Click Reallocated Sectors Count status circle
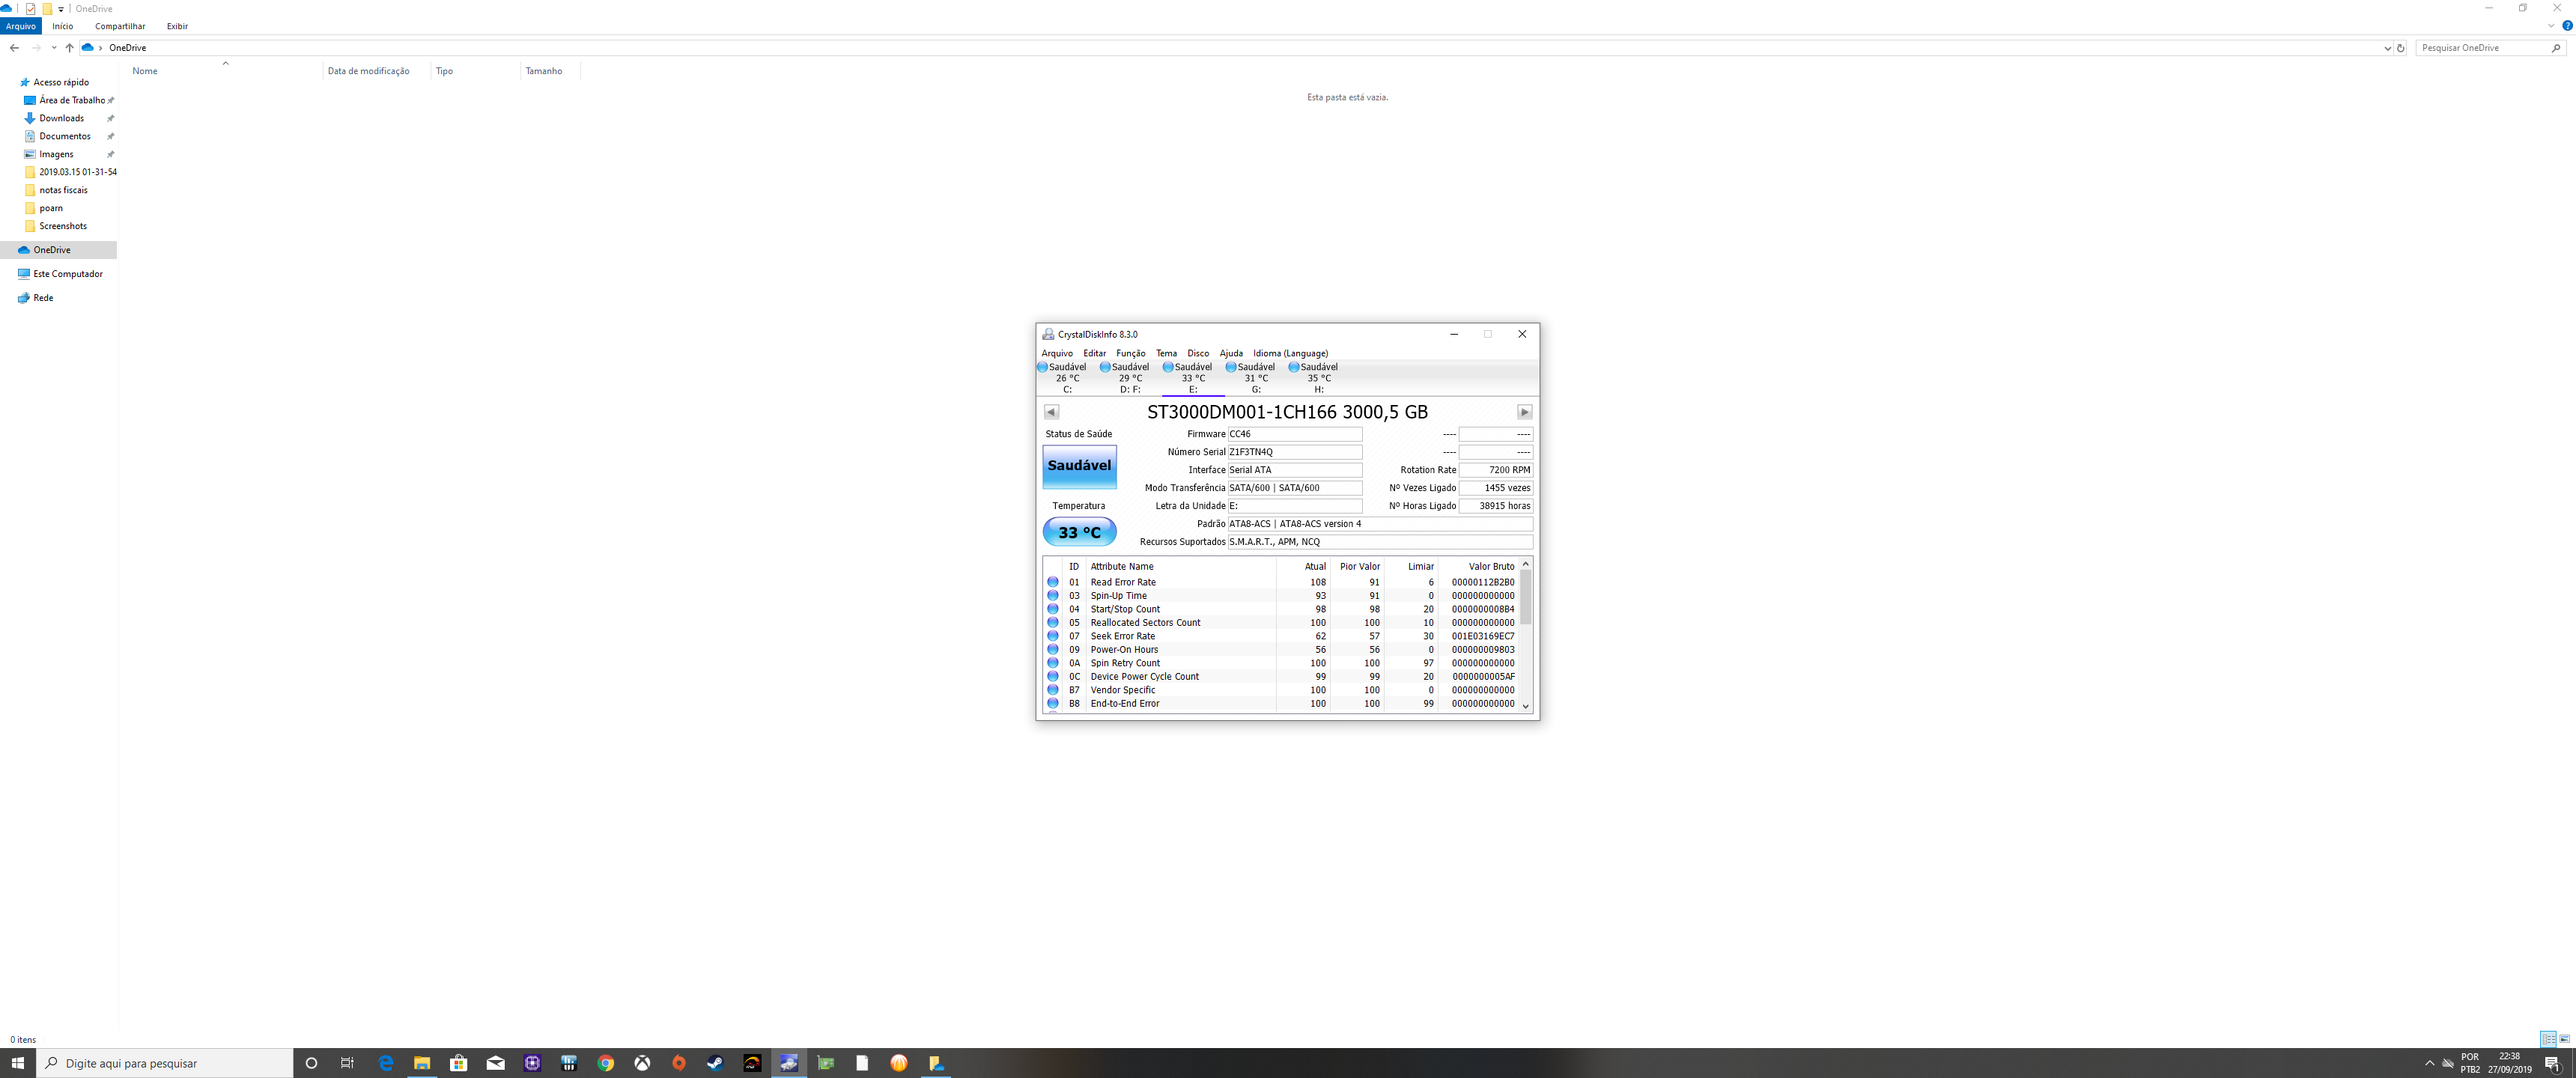Image resolution: width=2576 pixels, height=1078 pixels. 1052,622
